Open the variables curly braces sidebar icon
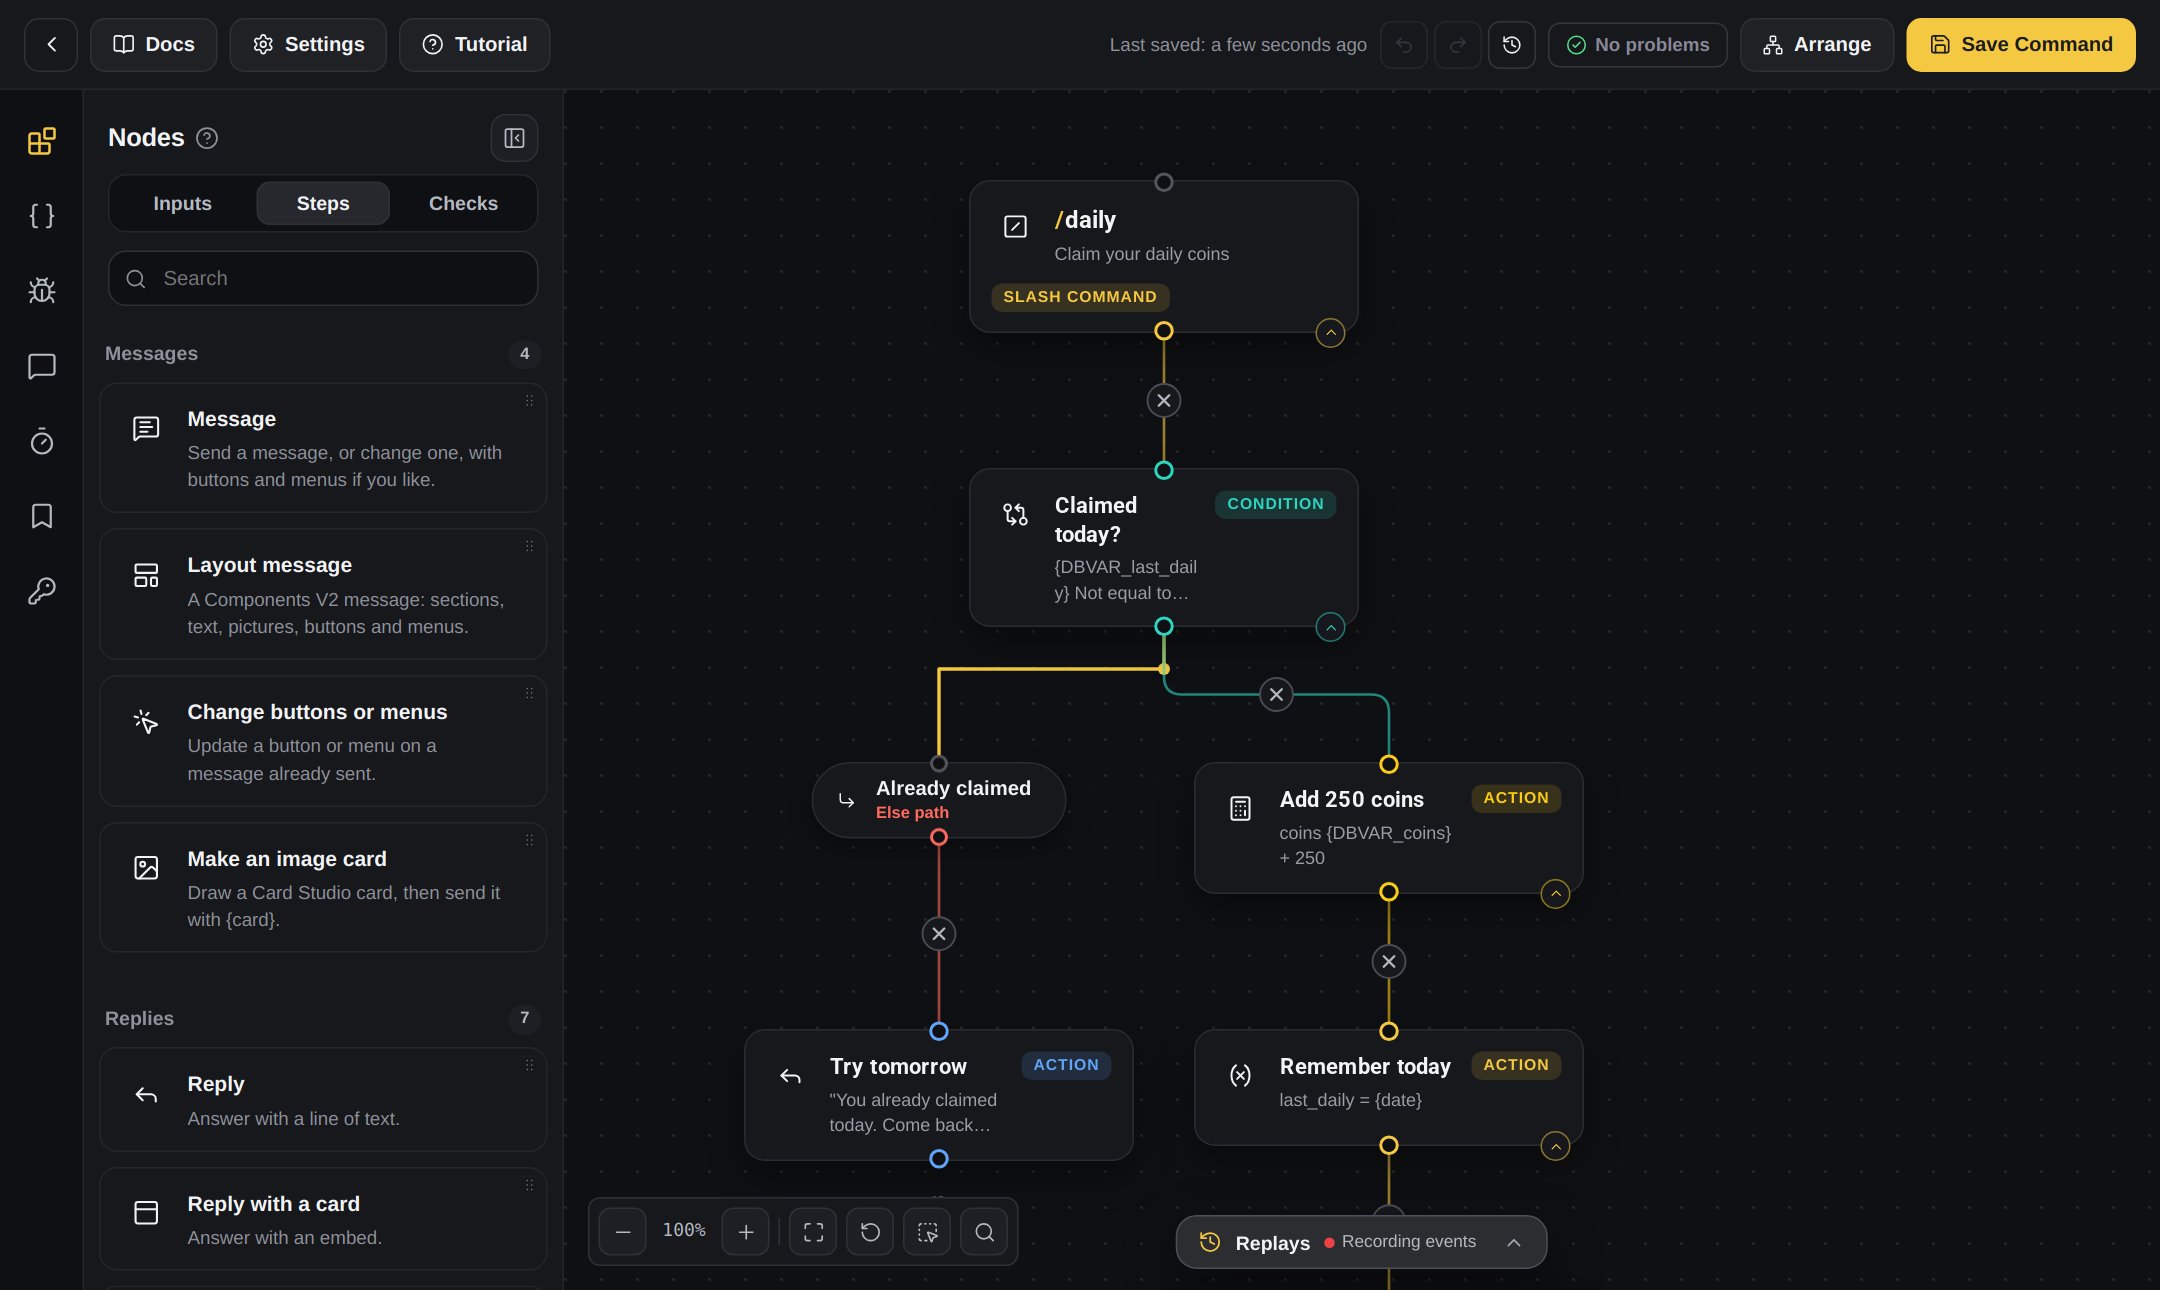2160x1290 pixels. (41, 216)
